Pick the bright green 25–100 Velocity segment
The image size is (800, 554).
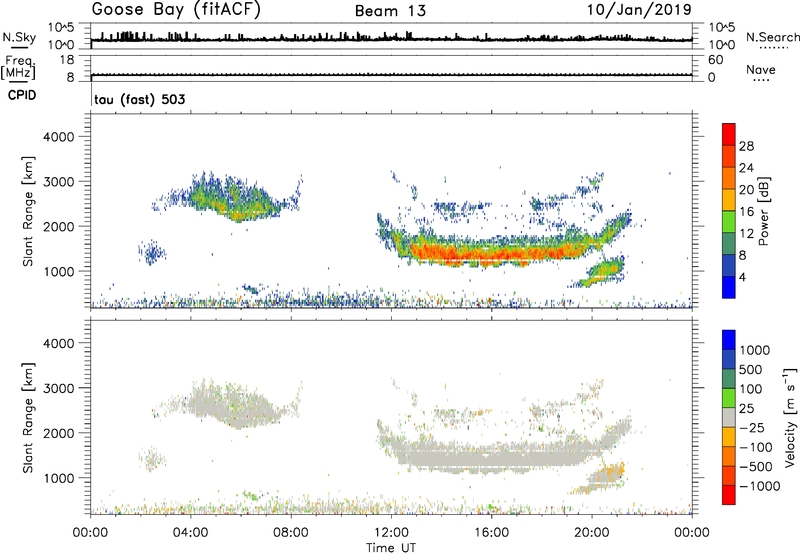pyautogui.click(x=729, y=398)
